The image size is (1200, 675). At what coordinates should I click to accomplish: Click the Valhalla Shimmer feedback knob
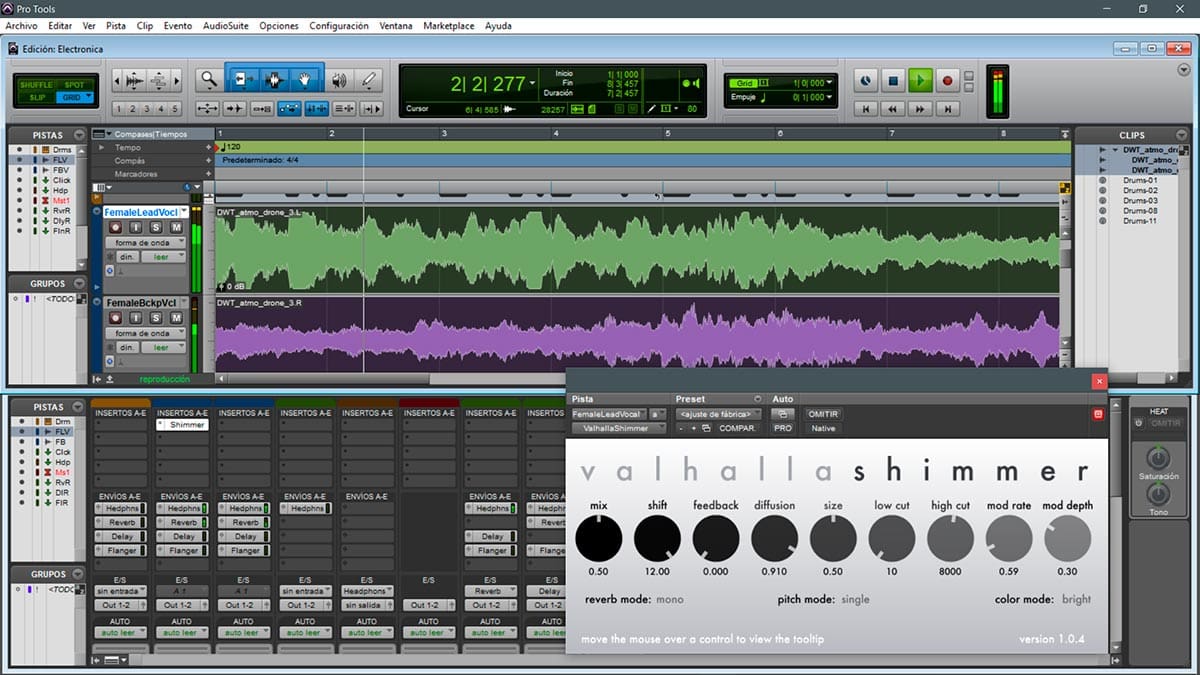click(x=716, y=539)
